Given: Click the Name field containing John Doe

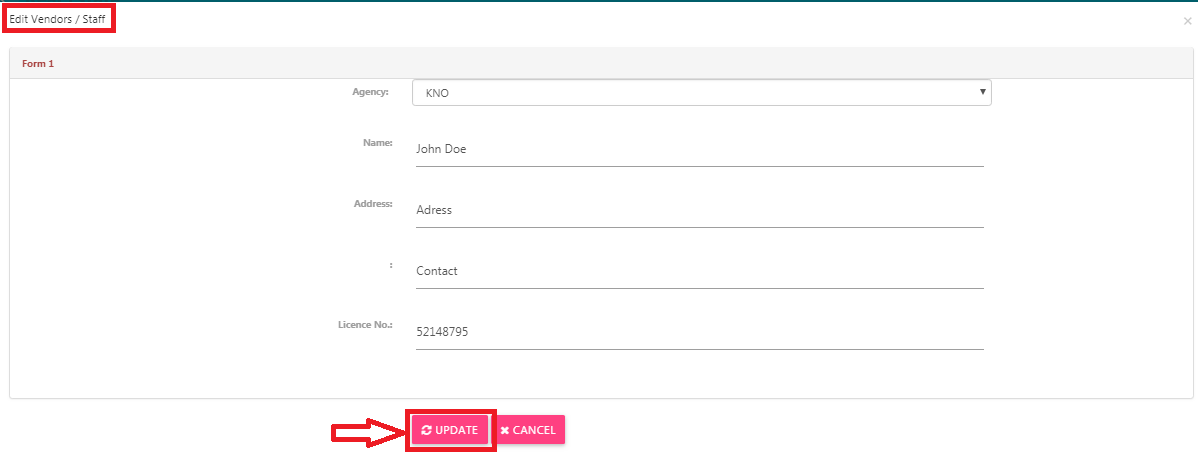Looking at the screenshot, I should (x=699, y=149).
